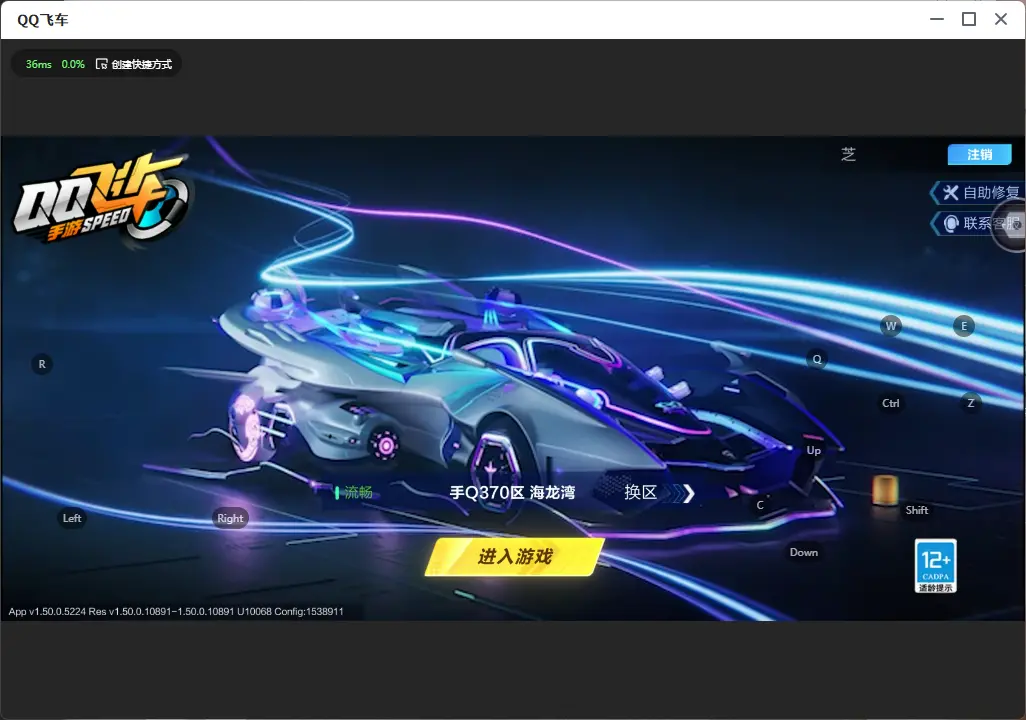
Task: Click the Down key mapping overlay
Action: [x=804, y=552]
